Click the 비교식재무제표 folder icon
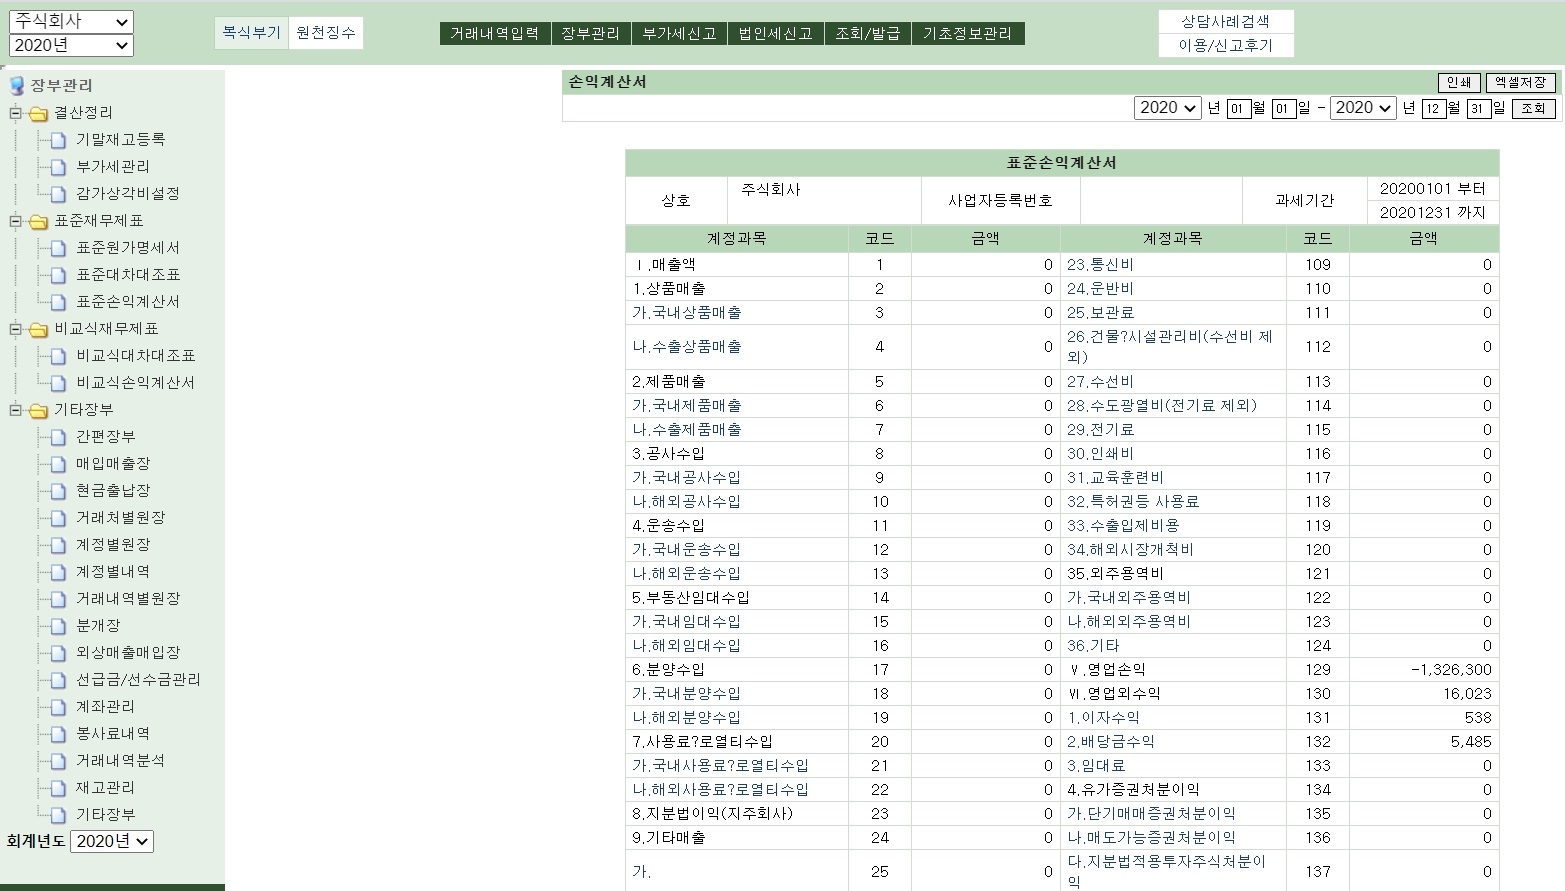Image resolution: width=1565 pixels, height=891 pixels. [38, 329]
